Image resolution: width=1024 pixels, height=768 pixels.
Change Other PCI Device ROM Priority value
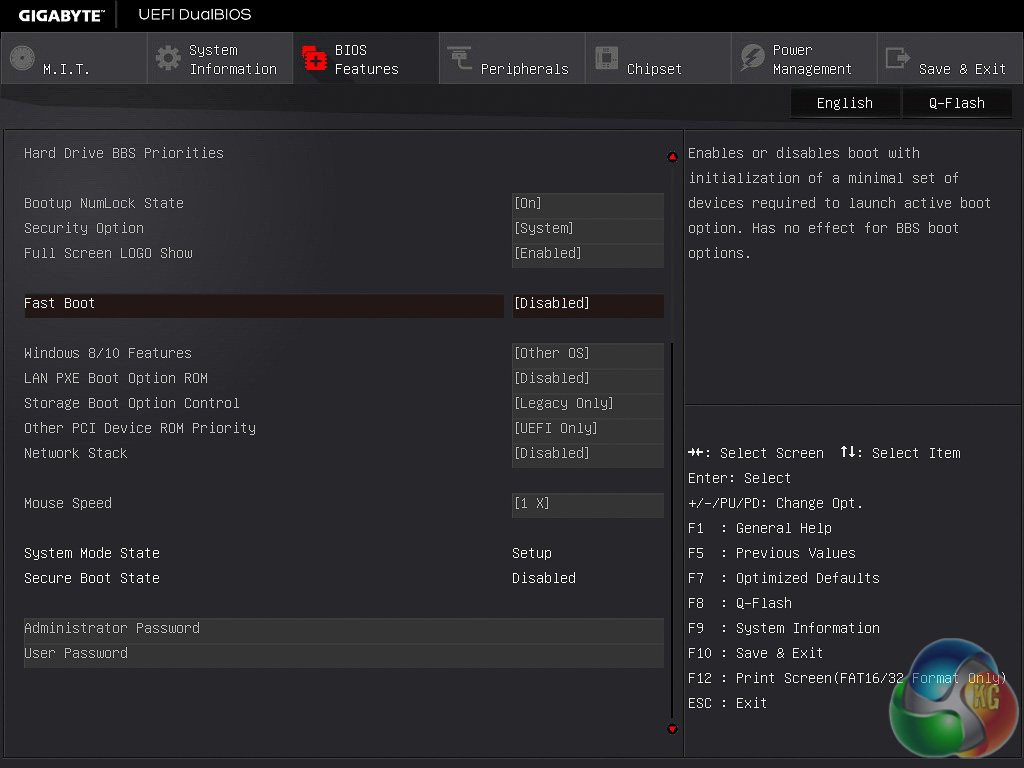(587, 429)
